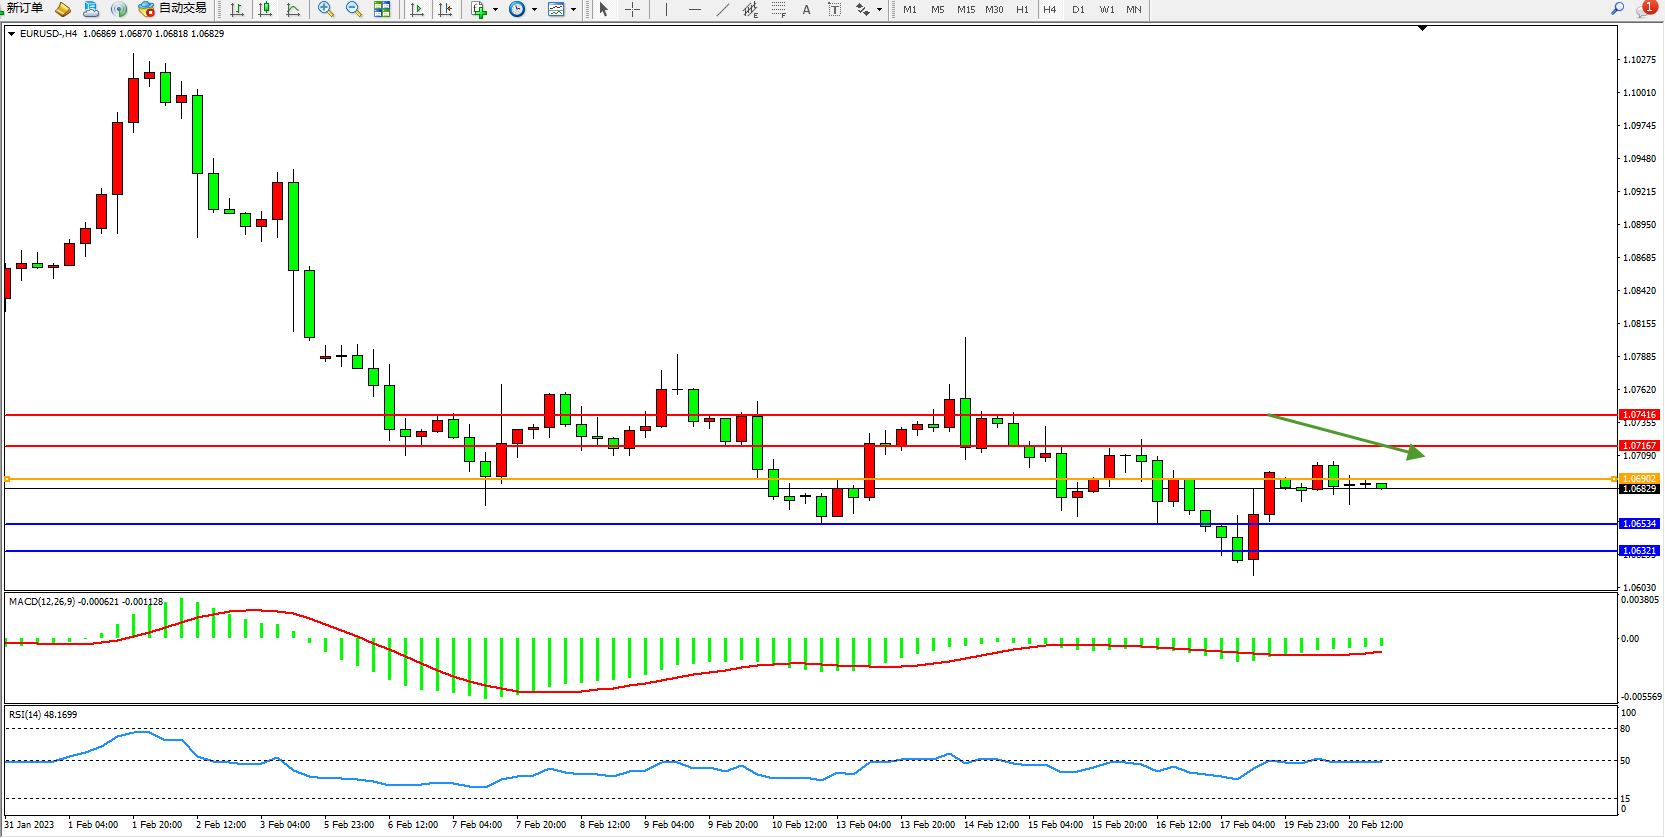Select the vertical line drawing tool
This screenshot has height=838, width=1665.
(x=666, y=10)
